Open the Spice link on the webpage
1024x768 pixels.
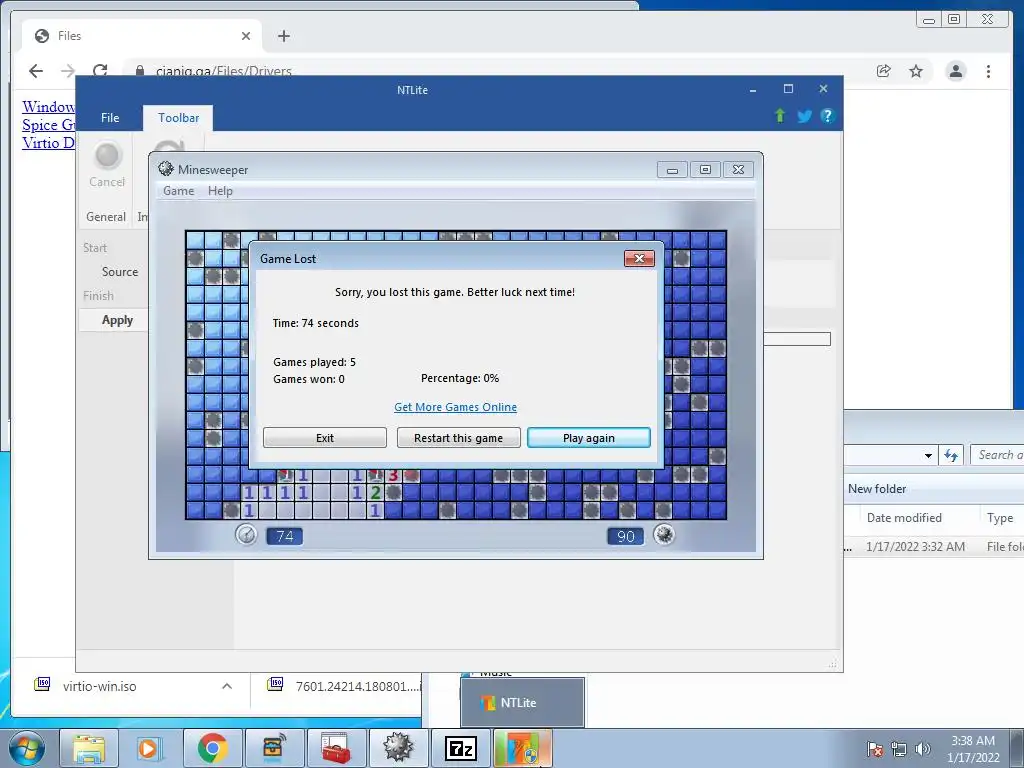[48, 125]
